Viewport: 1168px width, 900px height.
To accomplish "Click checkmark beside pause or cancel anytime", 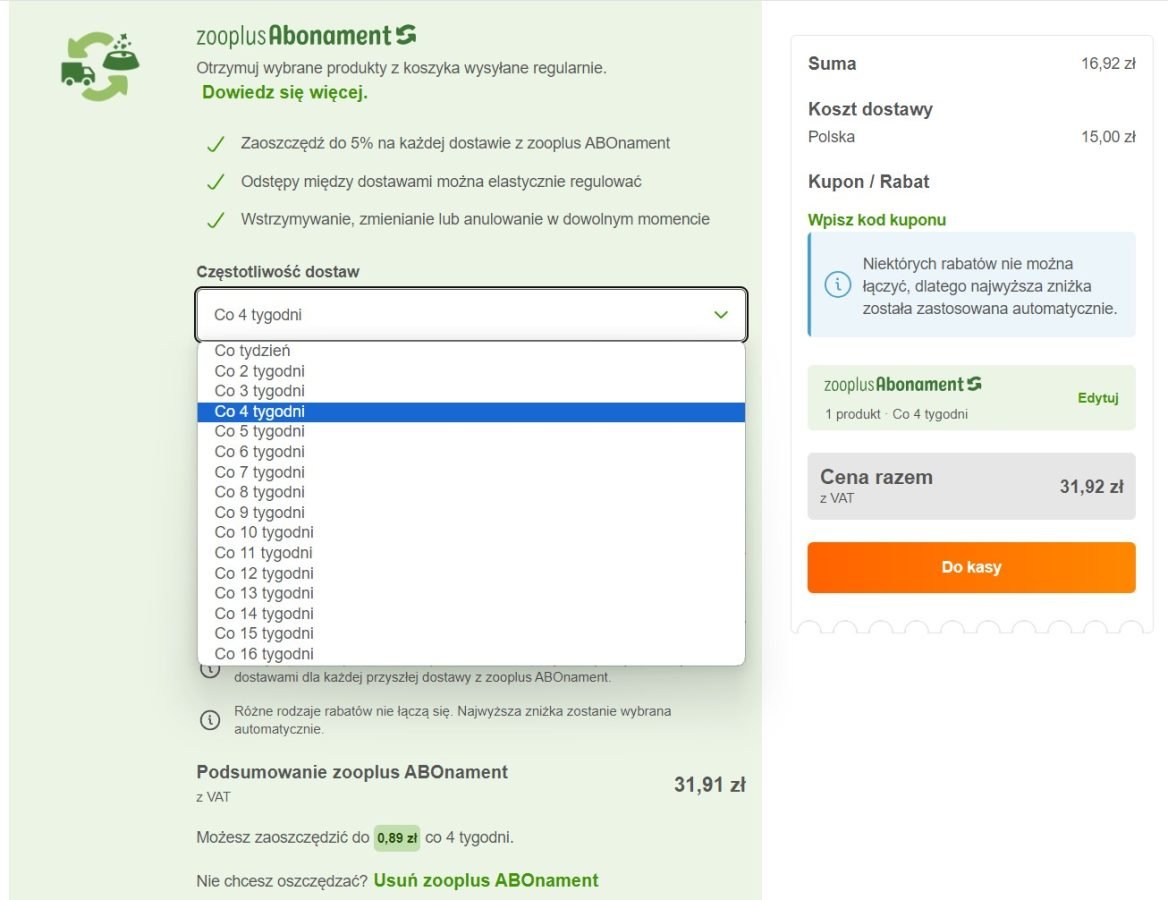I will click(x=215, y=220).
